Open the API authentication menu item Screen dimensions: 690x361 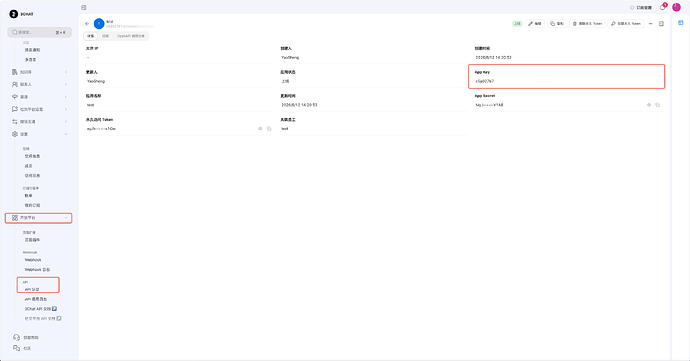pos(32,289)
